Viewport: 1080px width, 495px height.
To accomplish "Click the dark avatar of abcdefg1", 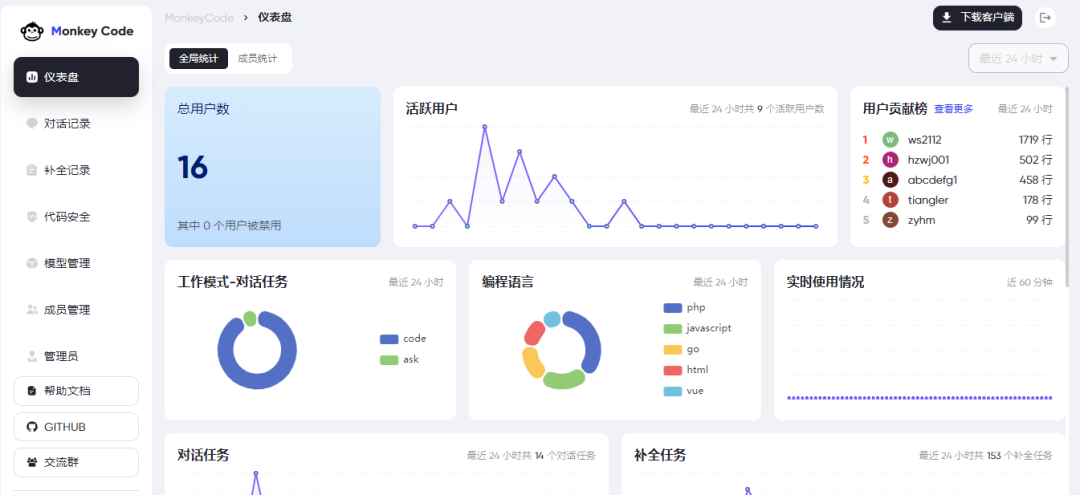I will tap(890, 180).
